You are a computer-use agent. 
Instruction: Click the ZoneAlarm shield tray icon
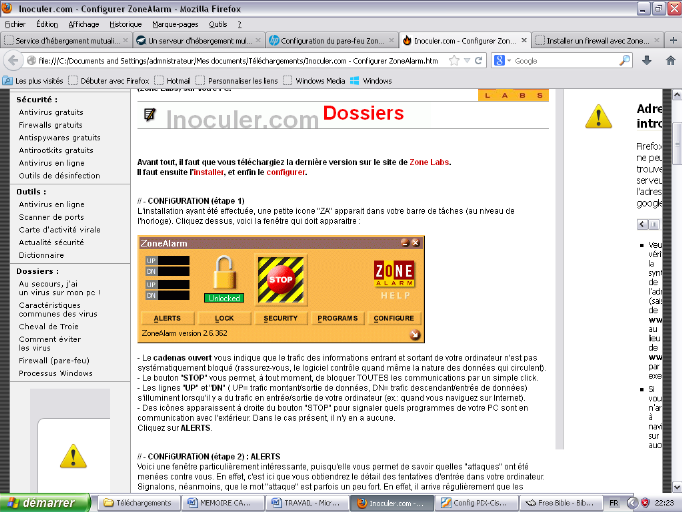pyautogui.click(x=645, y=503)
